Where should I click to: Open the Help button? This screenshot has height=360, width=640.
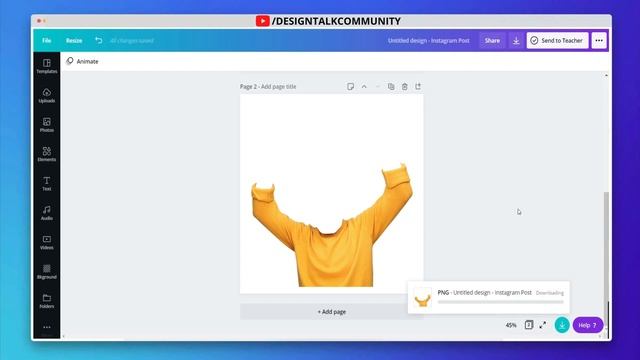pos(588,325)
